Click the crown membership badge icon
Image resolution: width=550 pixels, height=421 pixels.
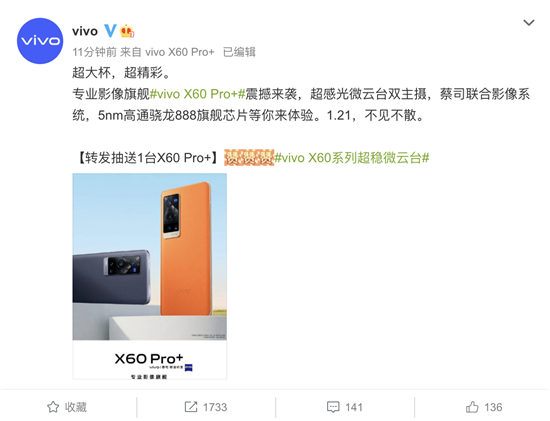pyautogui.click(x=127, y=31)
